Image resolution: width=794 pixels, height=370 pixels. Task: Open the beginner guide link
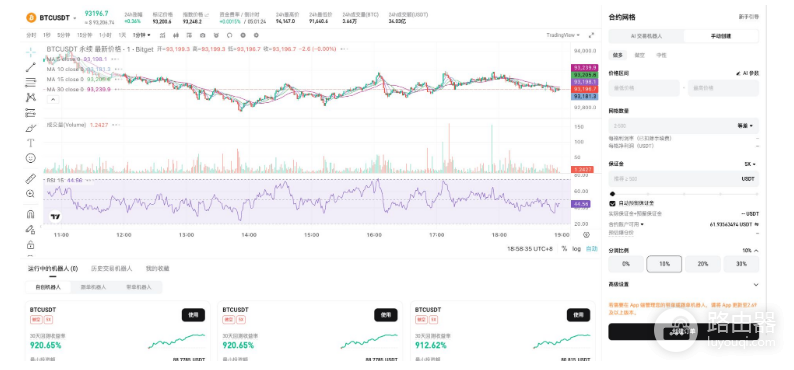pyautogui.click(x=748, y=17)
